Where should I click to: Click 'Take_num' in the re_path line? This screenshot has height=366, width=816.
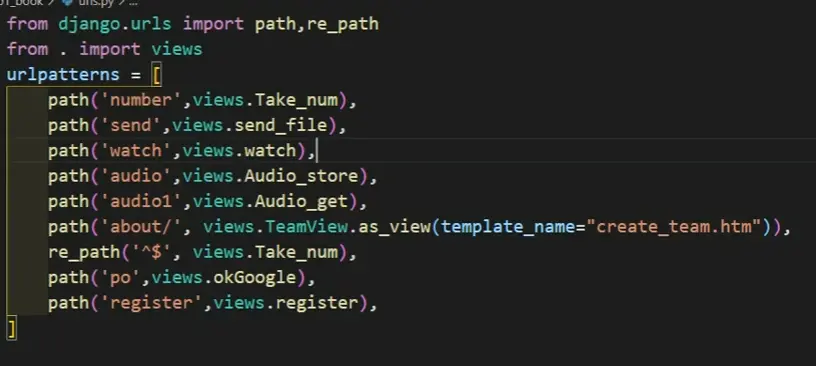pos(296,253)
